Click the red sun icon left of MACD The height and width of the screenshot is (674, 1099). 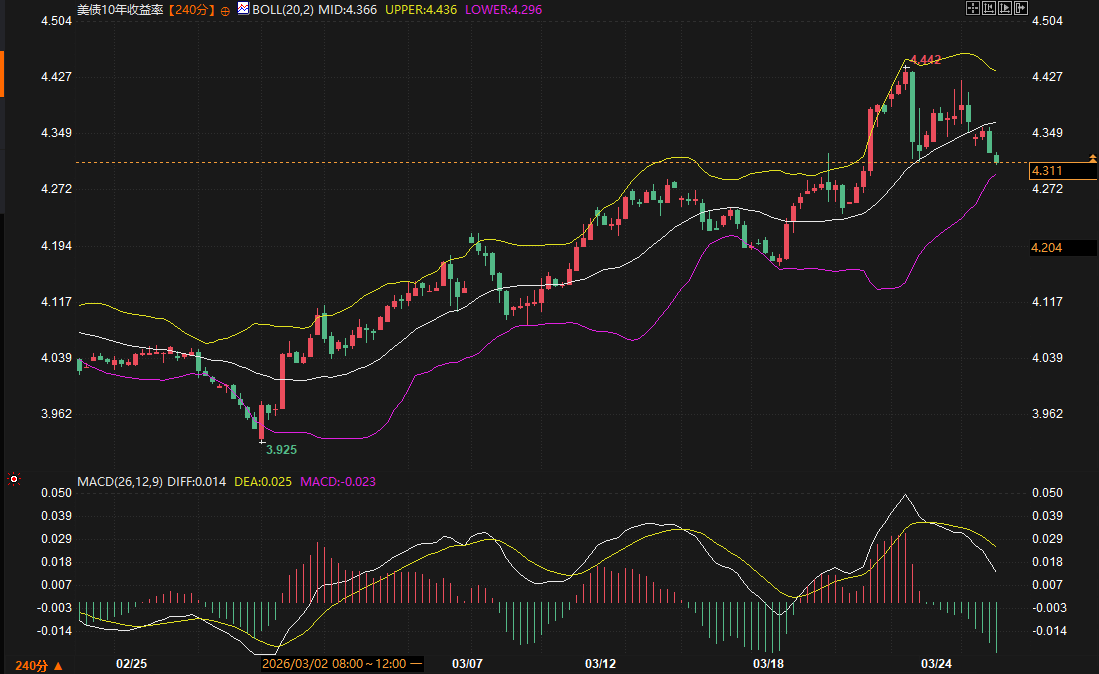(13, 479)
